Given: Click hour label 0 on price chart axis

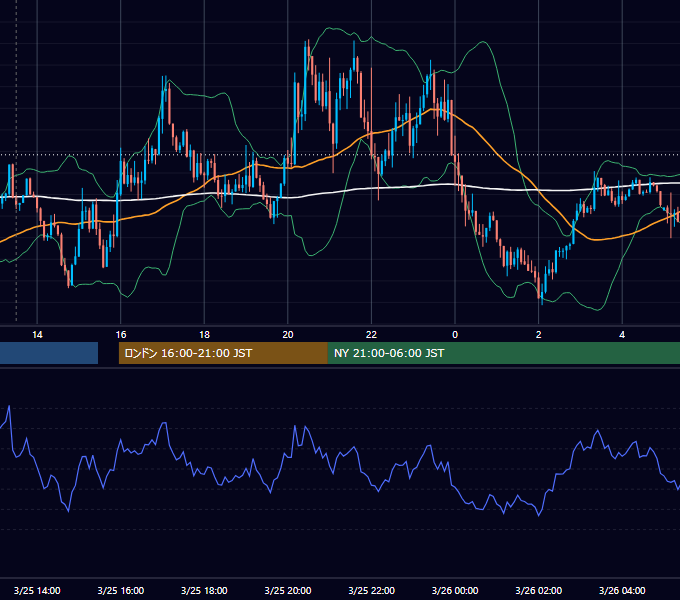Looking at the screenshot, I should [455, 335].
